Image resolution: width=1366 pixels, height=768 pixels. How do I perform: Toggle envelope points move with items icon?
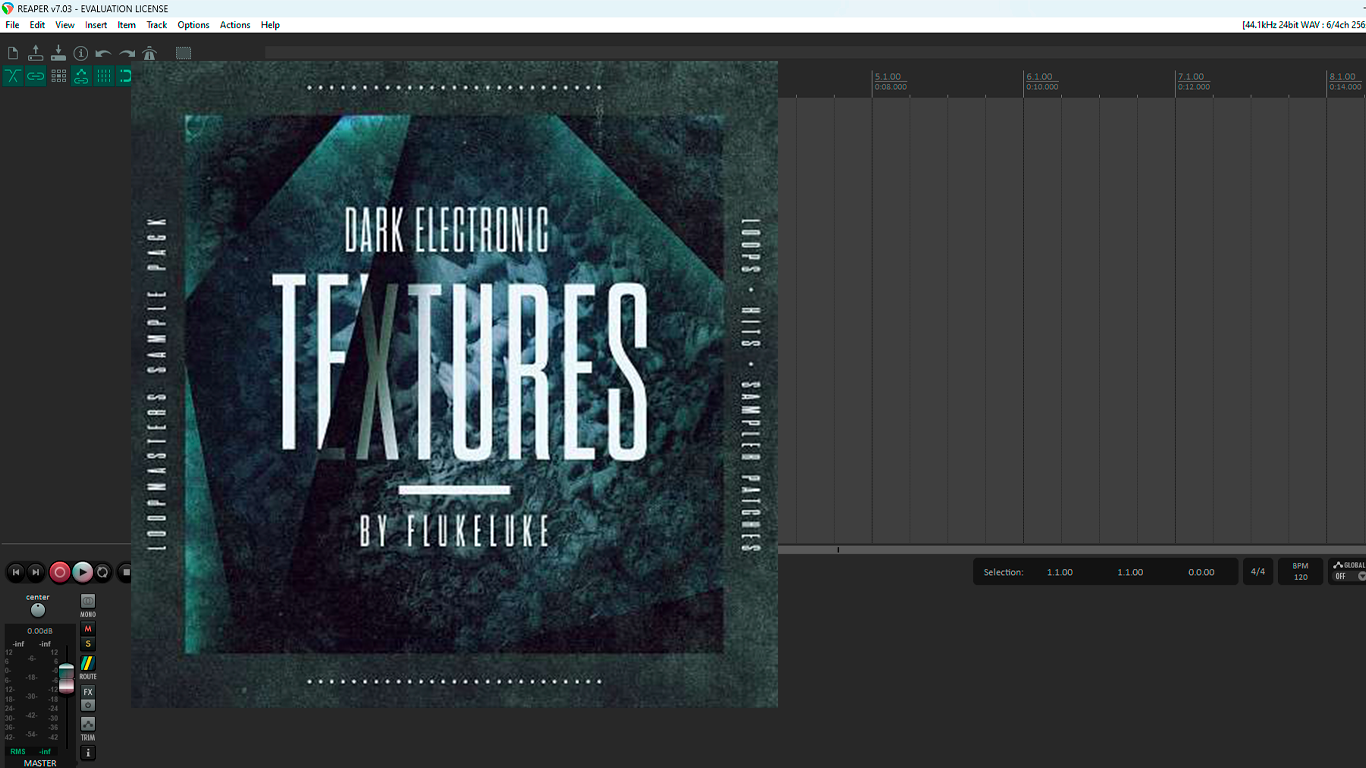81,76
